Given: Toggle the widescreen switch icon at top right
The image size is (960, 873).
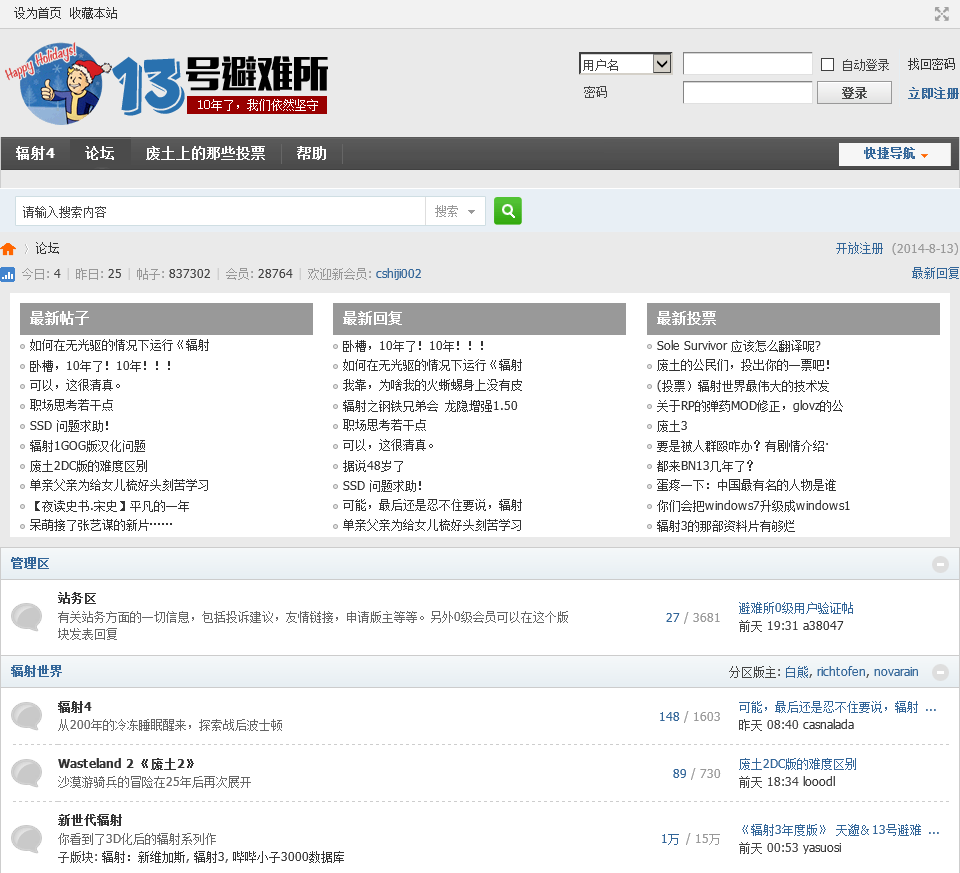Looking at the screenshot, I should 941,13.
